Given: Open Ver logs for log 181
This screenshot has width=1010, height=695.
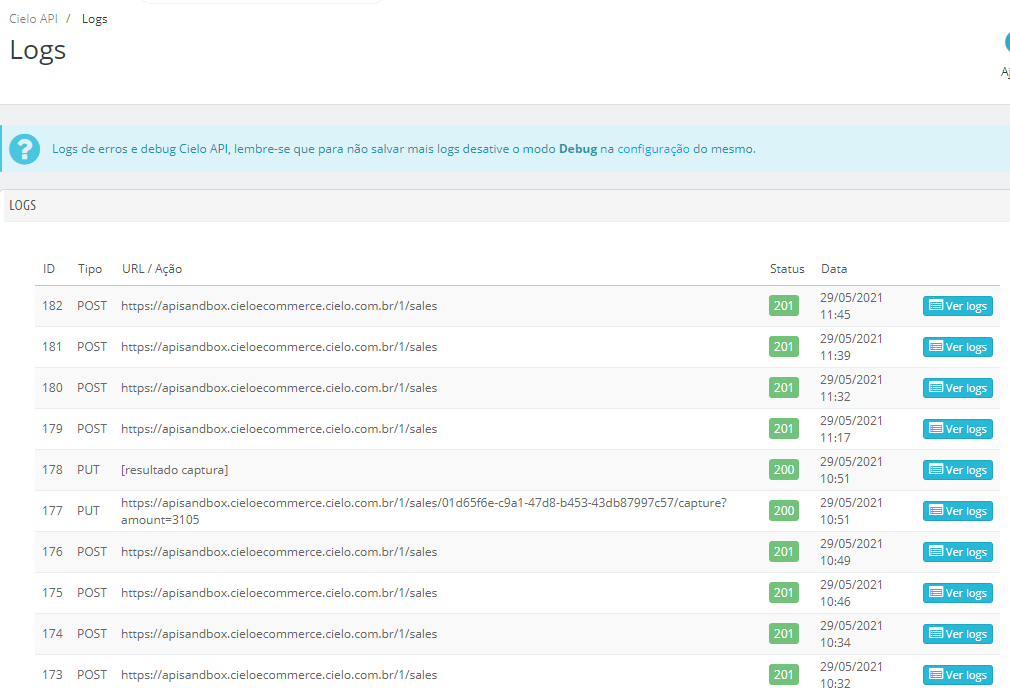Looking at the screenshot, I should [x=957, y=347].
